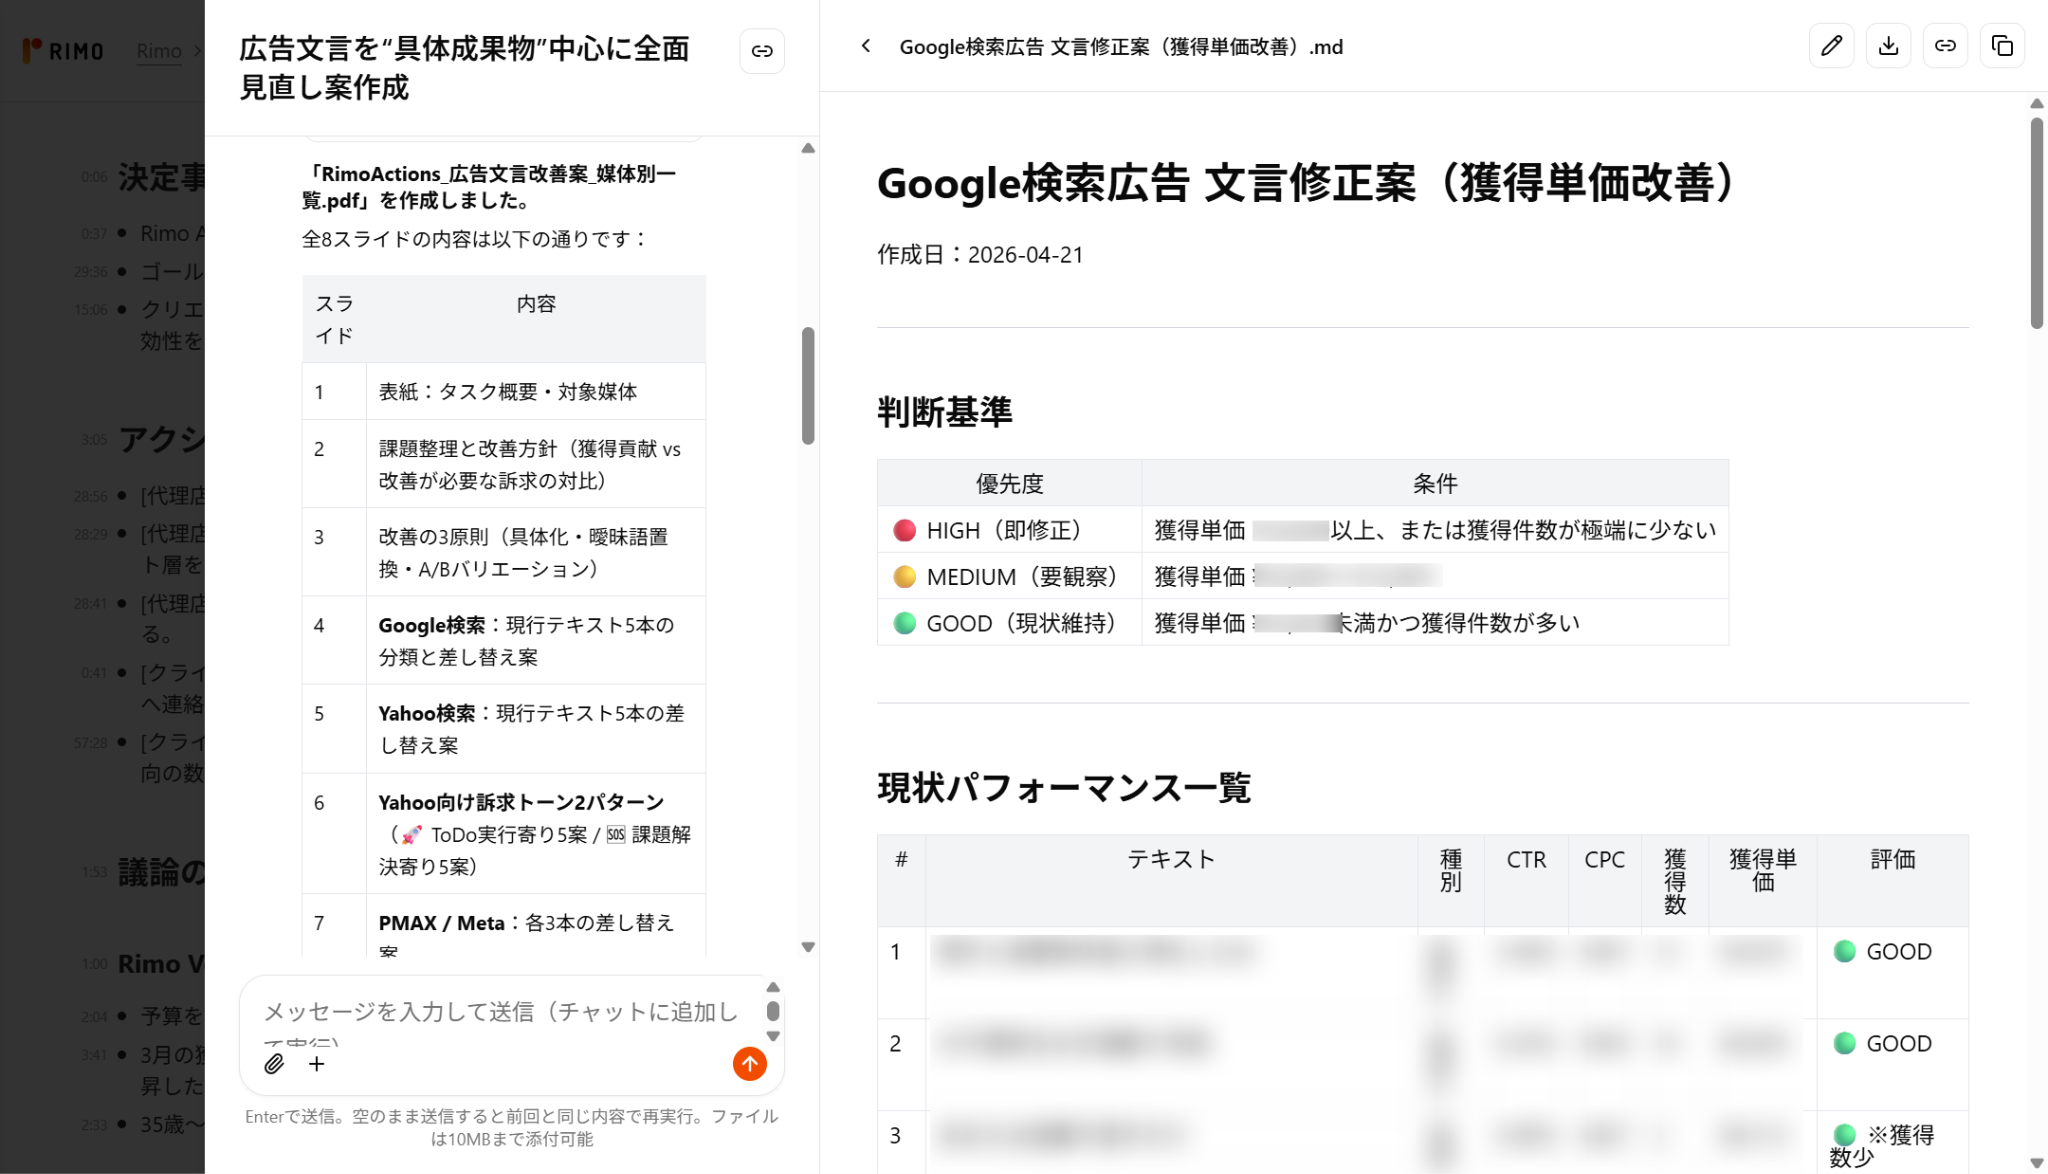Click the chat panel scrollbar thumb
The height and width of the screenshot is (1174, 2048).
coord(808,385)
